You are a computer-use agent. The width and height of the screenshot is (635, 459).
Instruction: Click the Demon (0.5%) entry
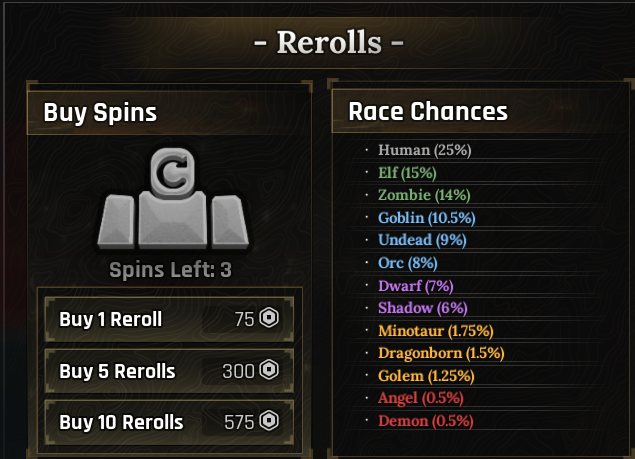pos(426,421)
